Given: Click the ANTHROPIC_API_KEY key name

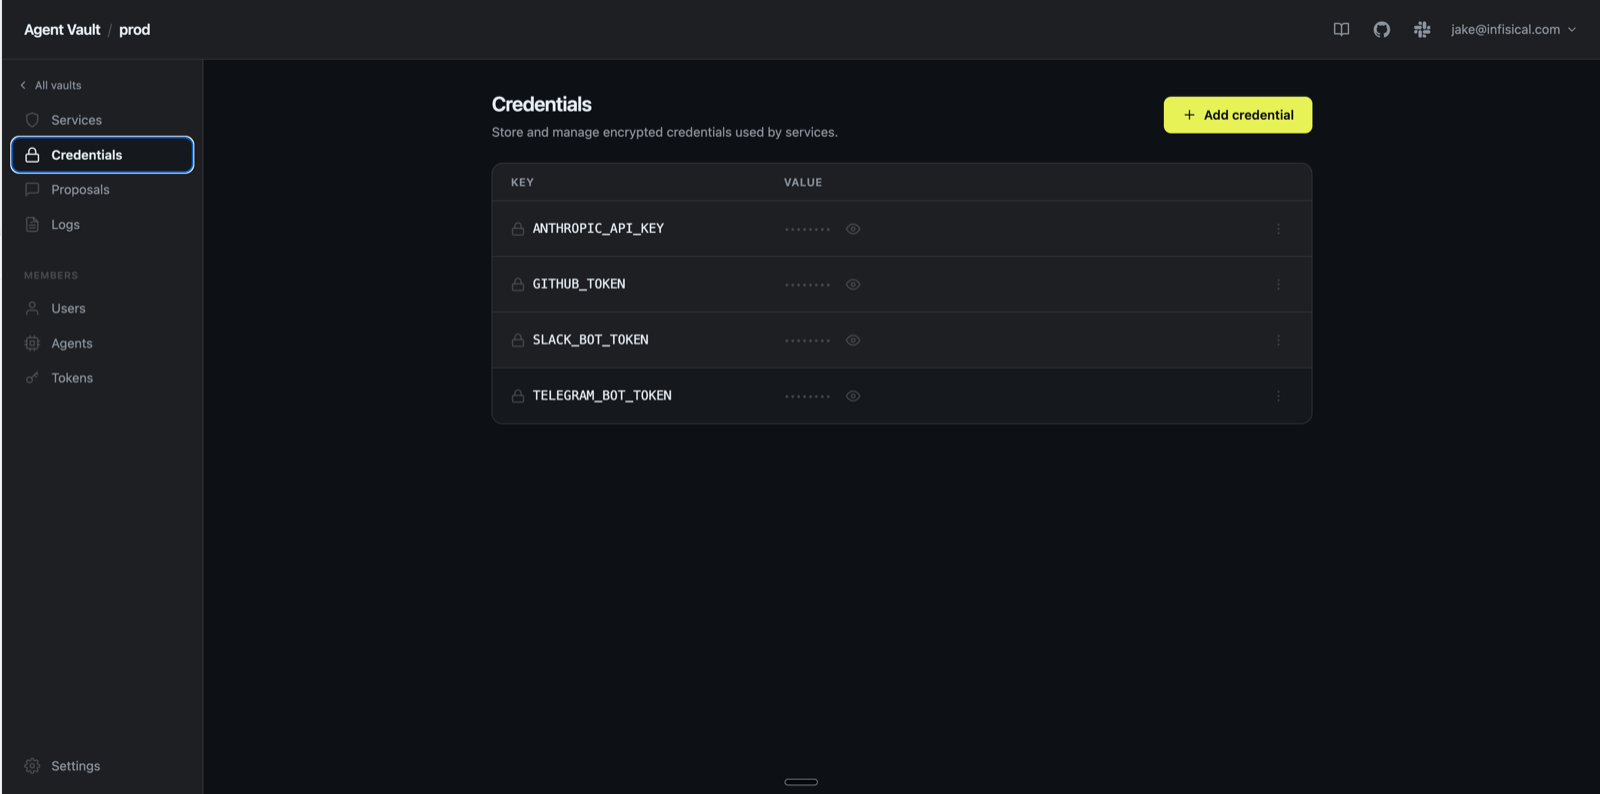Looking at the screenshot, I should pos(598,229).
